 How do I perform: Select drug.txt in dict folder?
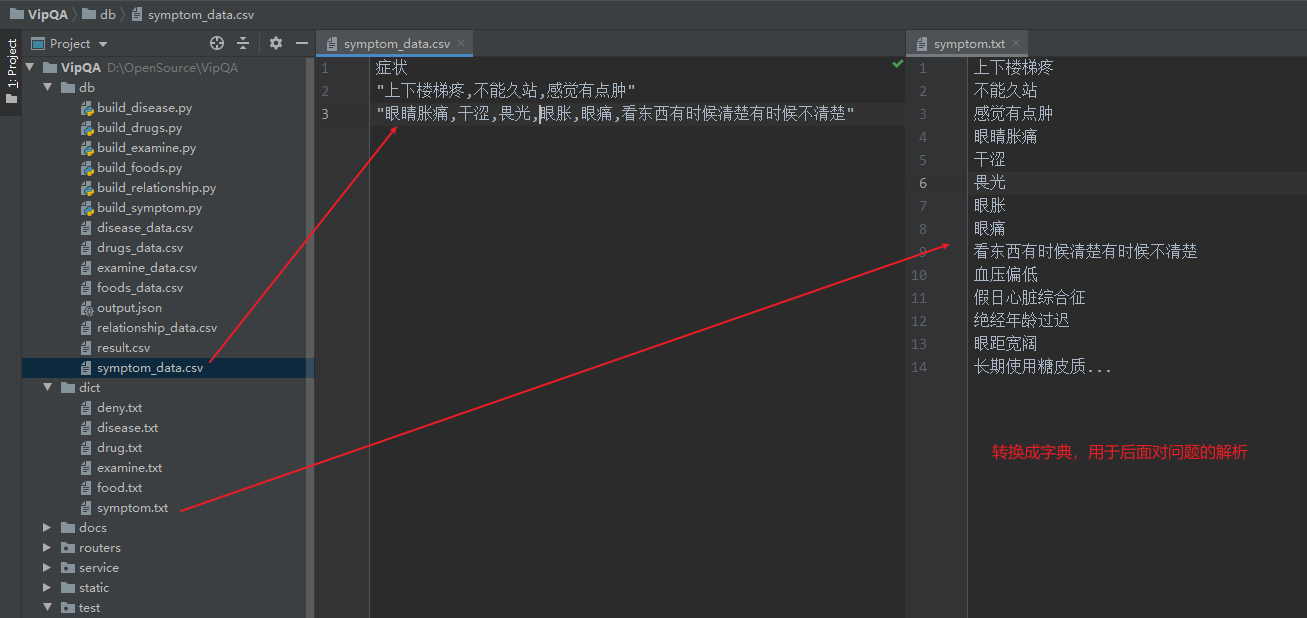point(119,448)
